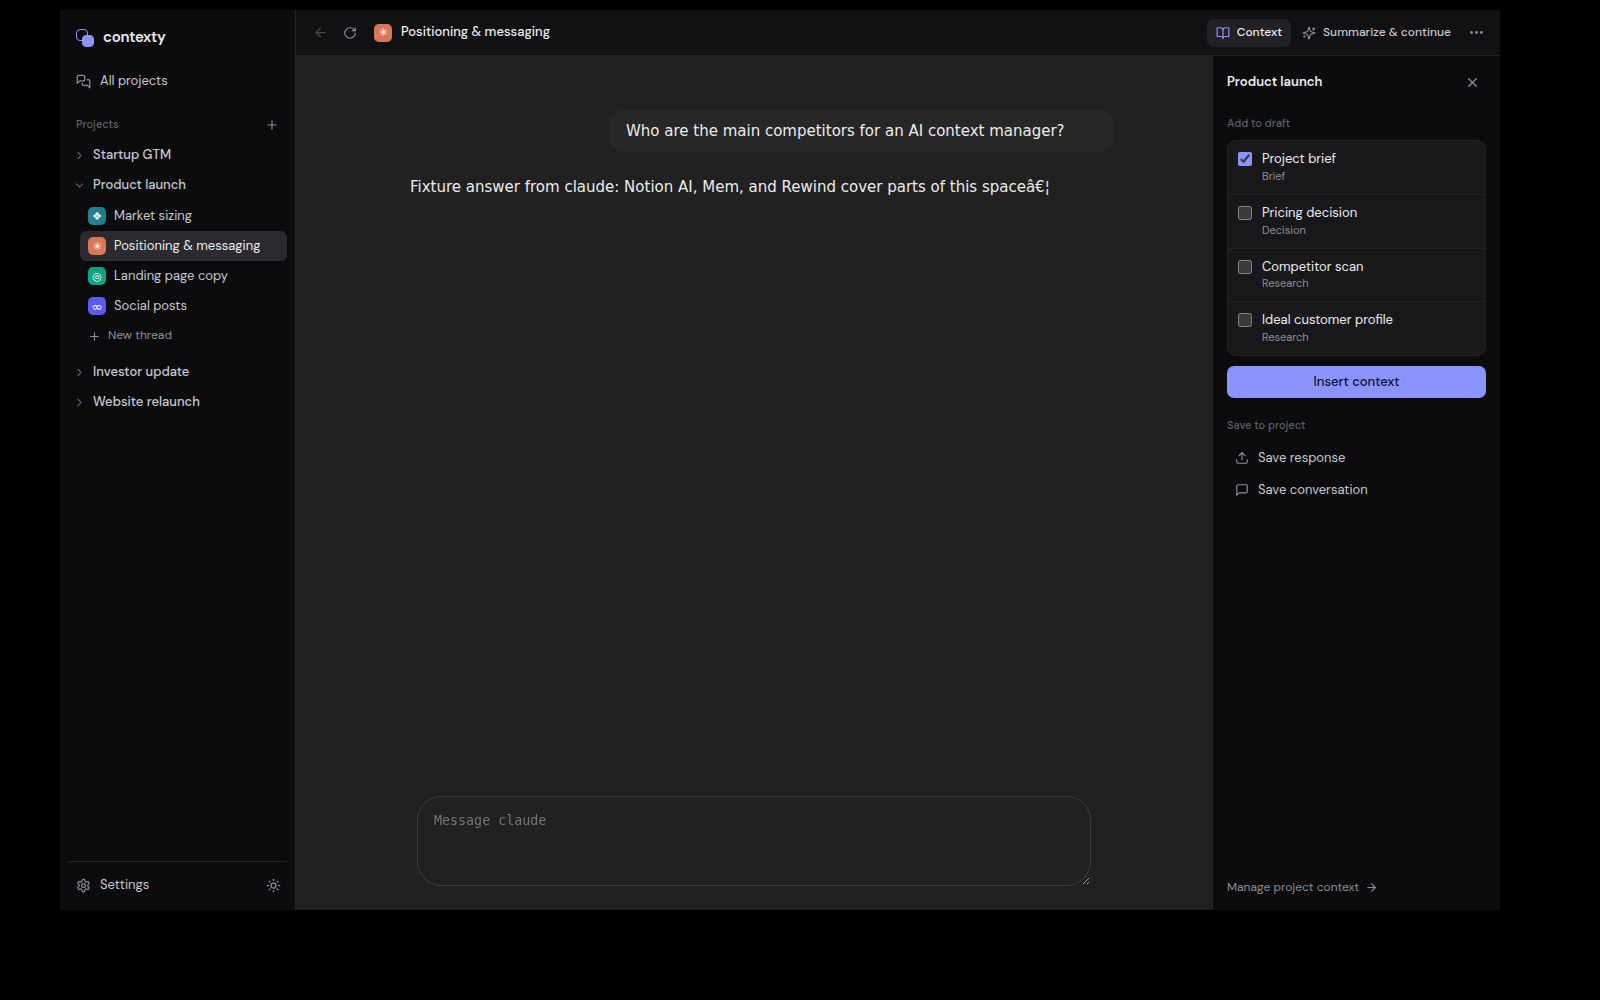
Task: Check the Pricing decision checkbox
Action: click(x=1245, y=213)
